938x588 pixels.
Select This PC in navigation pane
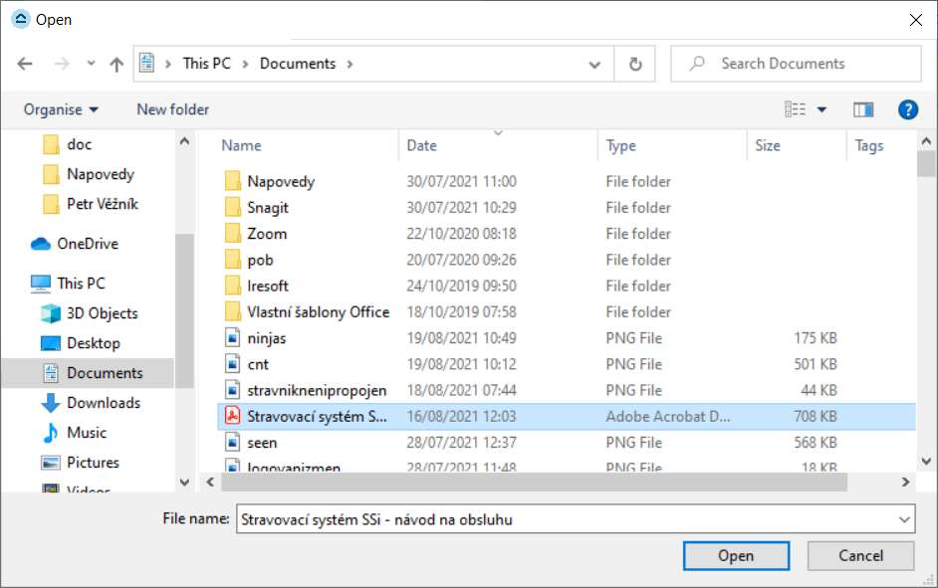(68, 283)
